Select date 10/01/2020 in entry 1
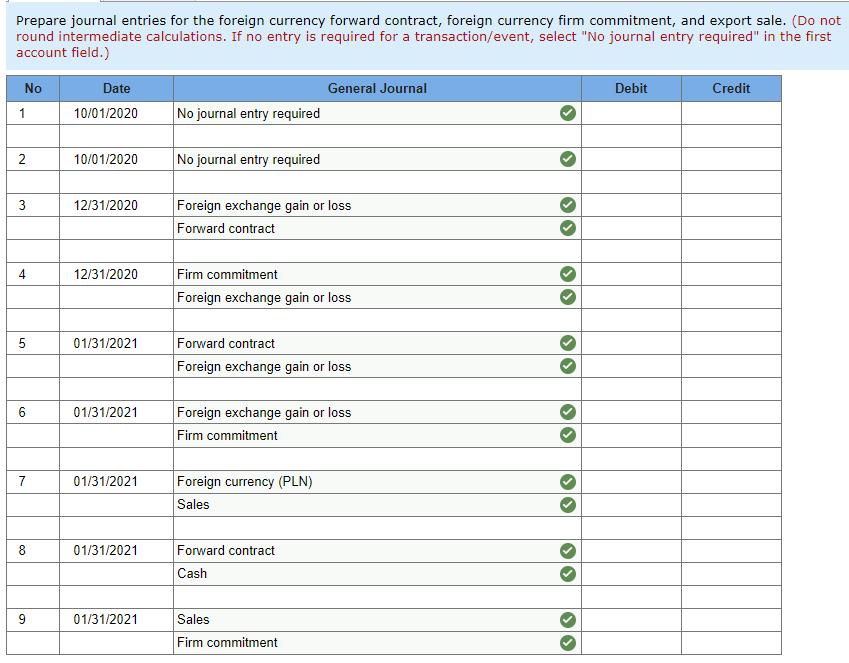 [x=106, y=113]
